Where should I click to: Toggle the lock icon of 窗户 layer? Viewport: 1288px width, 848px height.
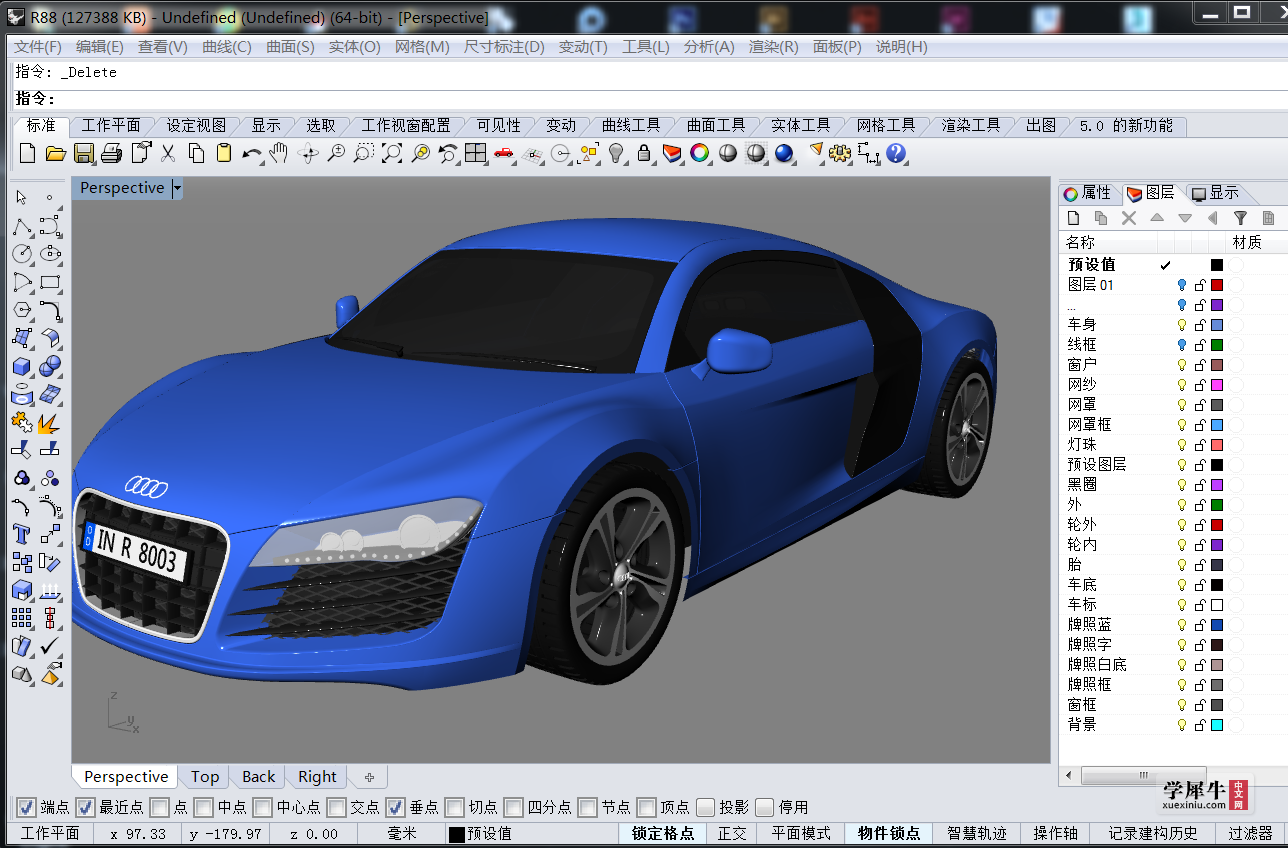pos(1200,365)
